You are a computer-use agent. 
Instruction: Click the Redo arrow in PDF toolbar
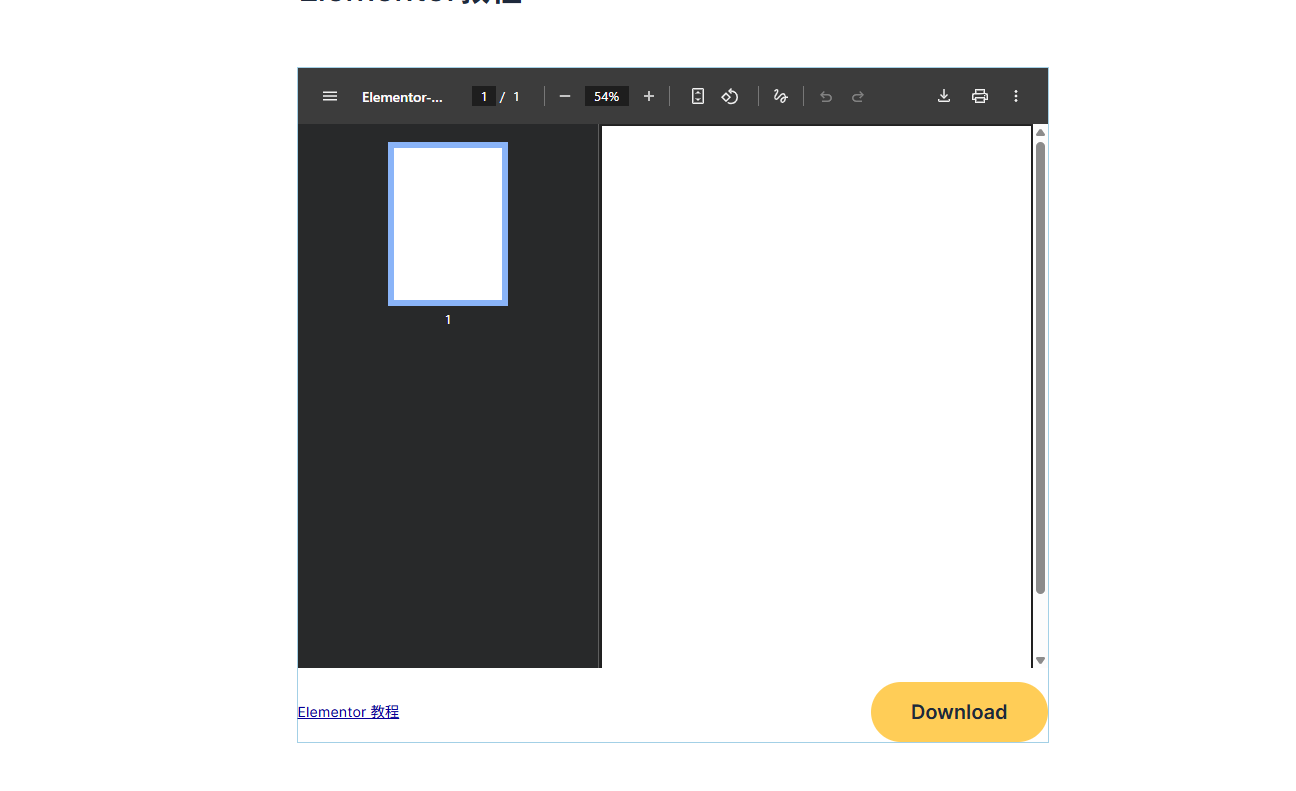858,96
